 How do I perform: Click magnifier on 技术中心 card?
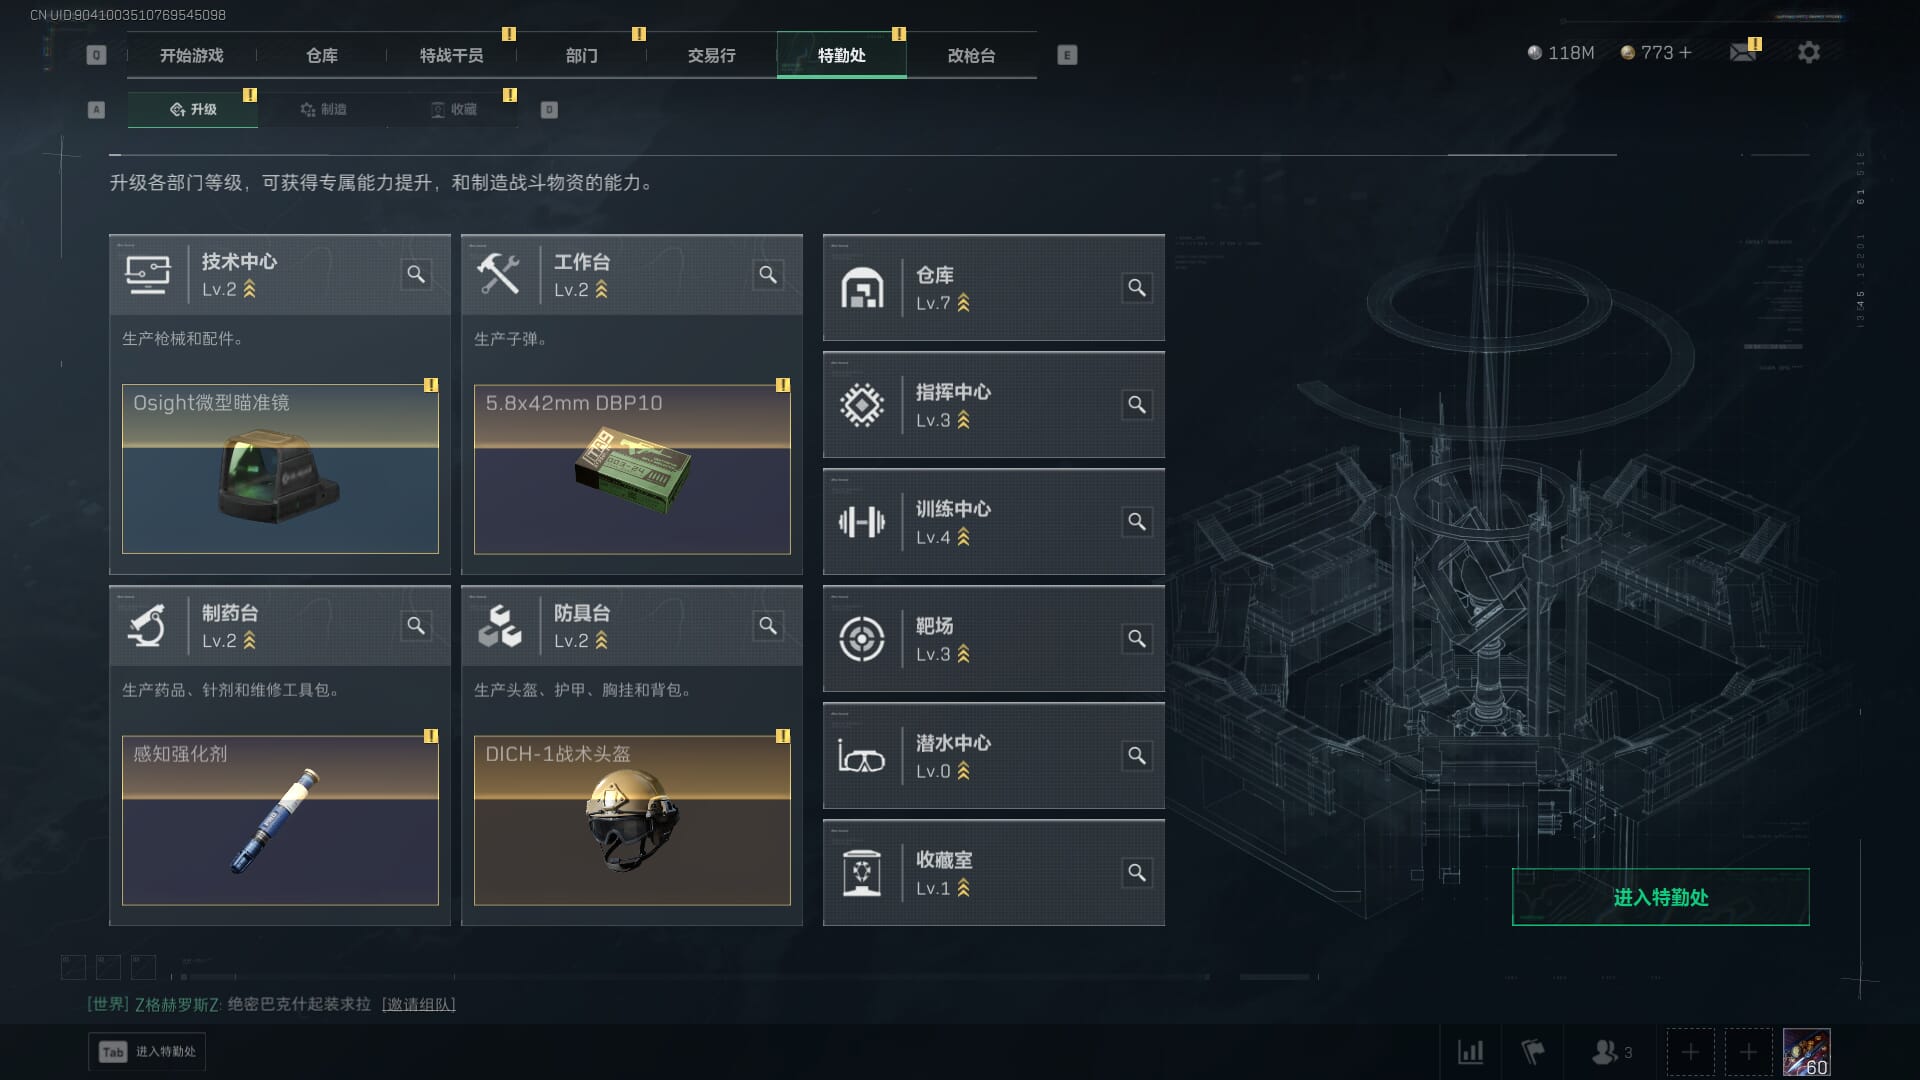point(416,274)
